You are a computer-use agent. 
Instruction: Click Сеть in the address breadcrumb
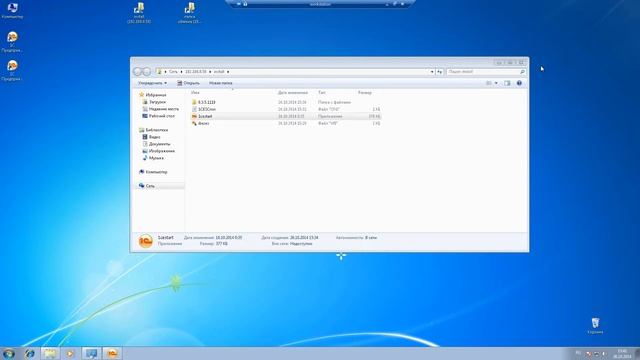pyautogui.click(x=173, y=72)
